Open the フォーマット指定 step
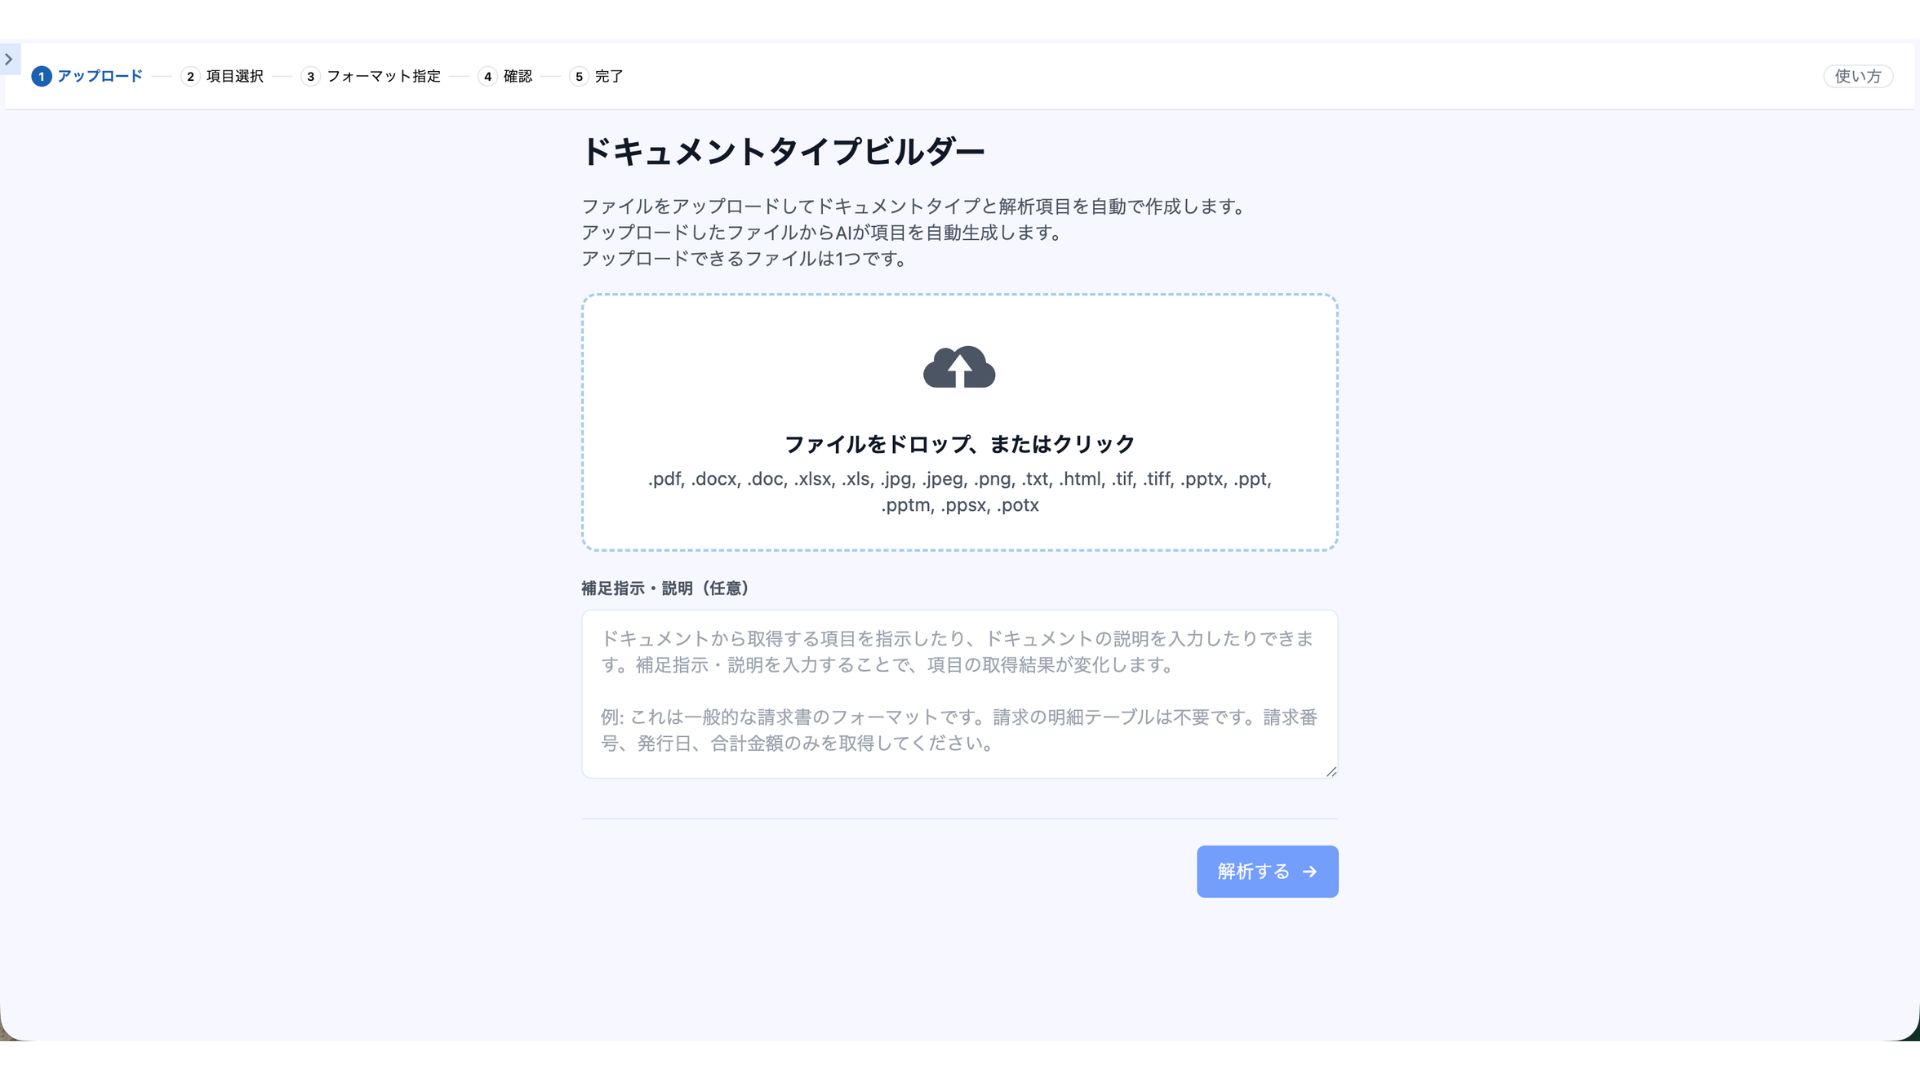This screenshot has height=1080, width=1920. coord(383,77)
